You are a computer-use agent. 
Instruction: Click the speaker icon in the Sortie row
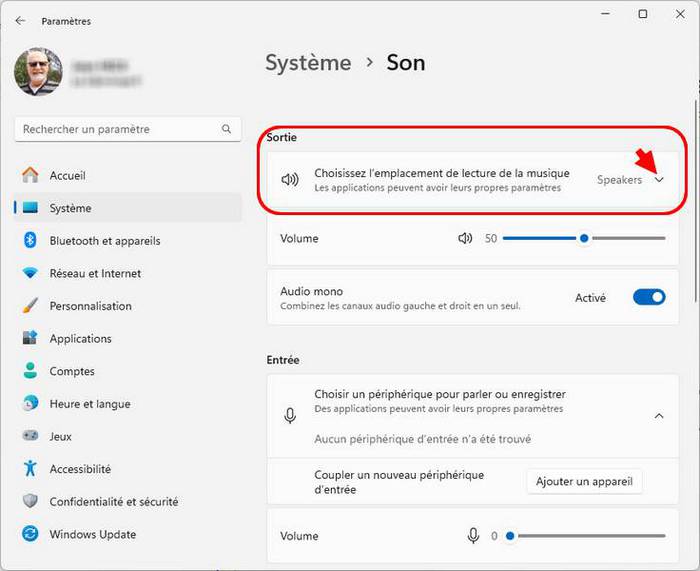tap(290, 179)
